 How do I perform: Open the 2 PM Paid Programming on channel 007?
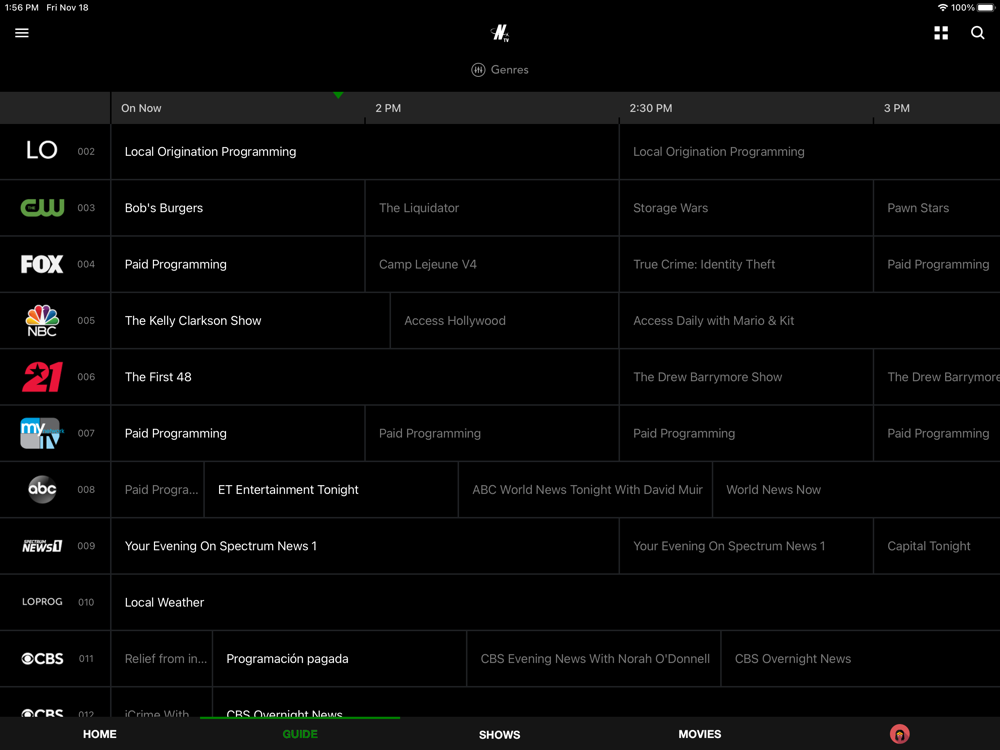(x=492, y=433)
